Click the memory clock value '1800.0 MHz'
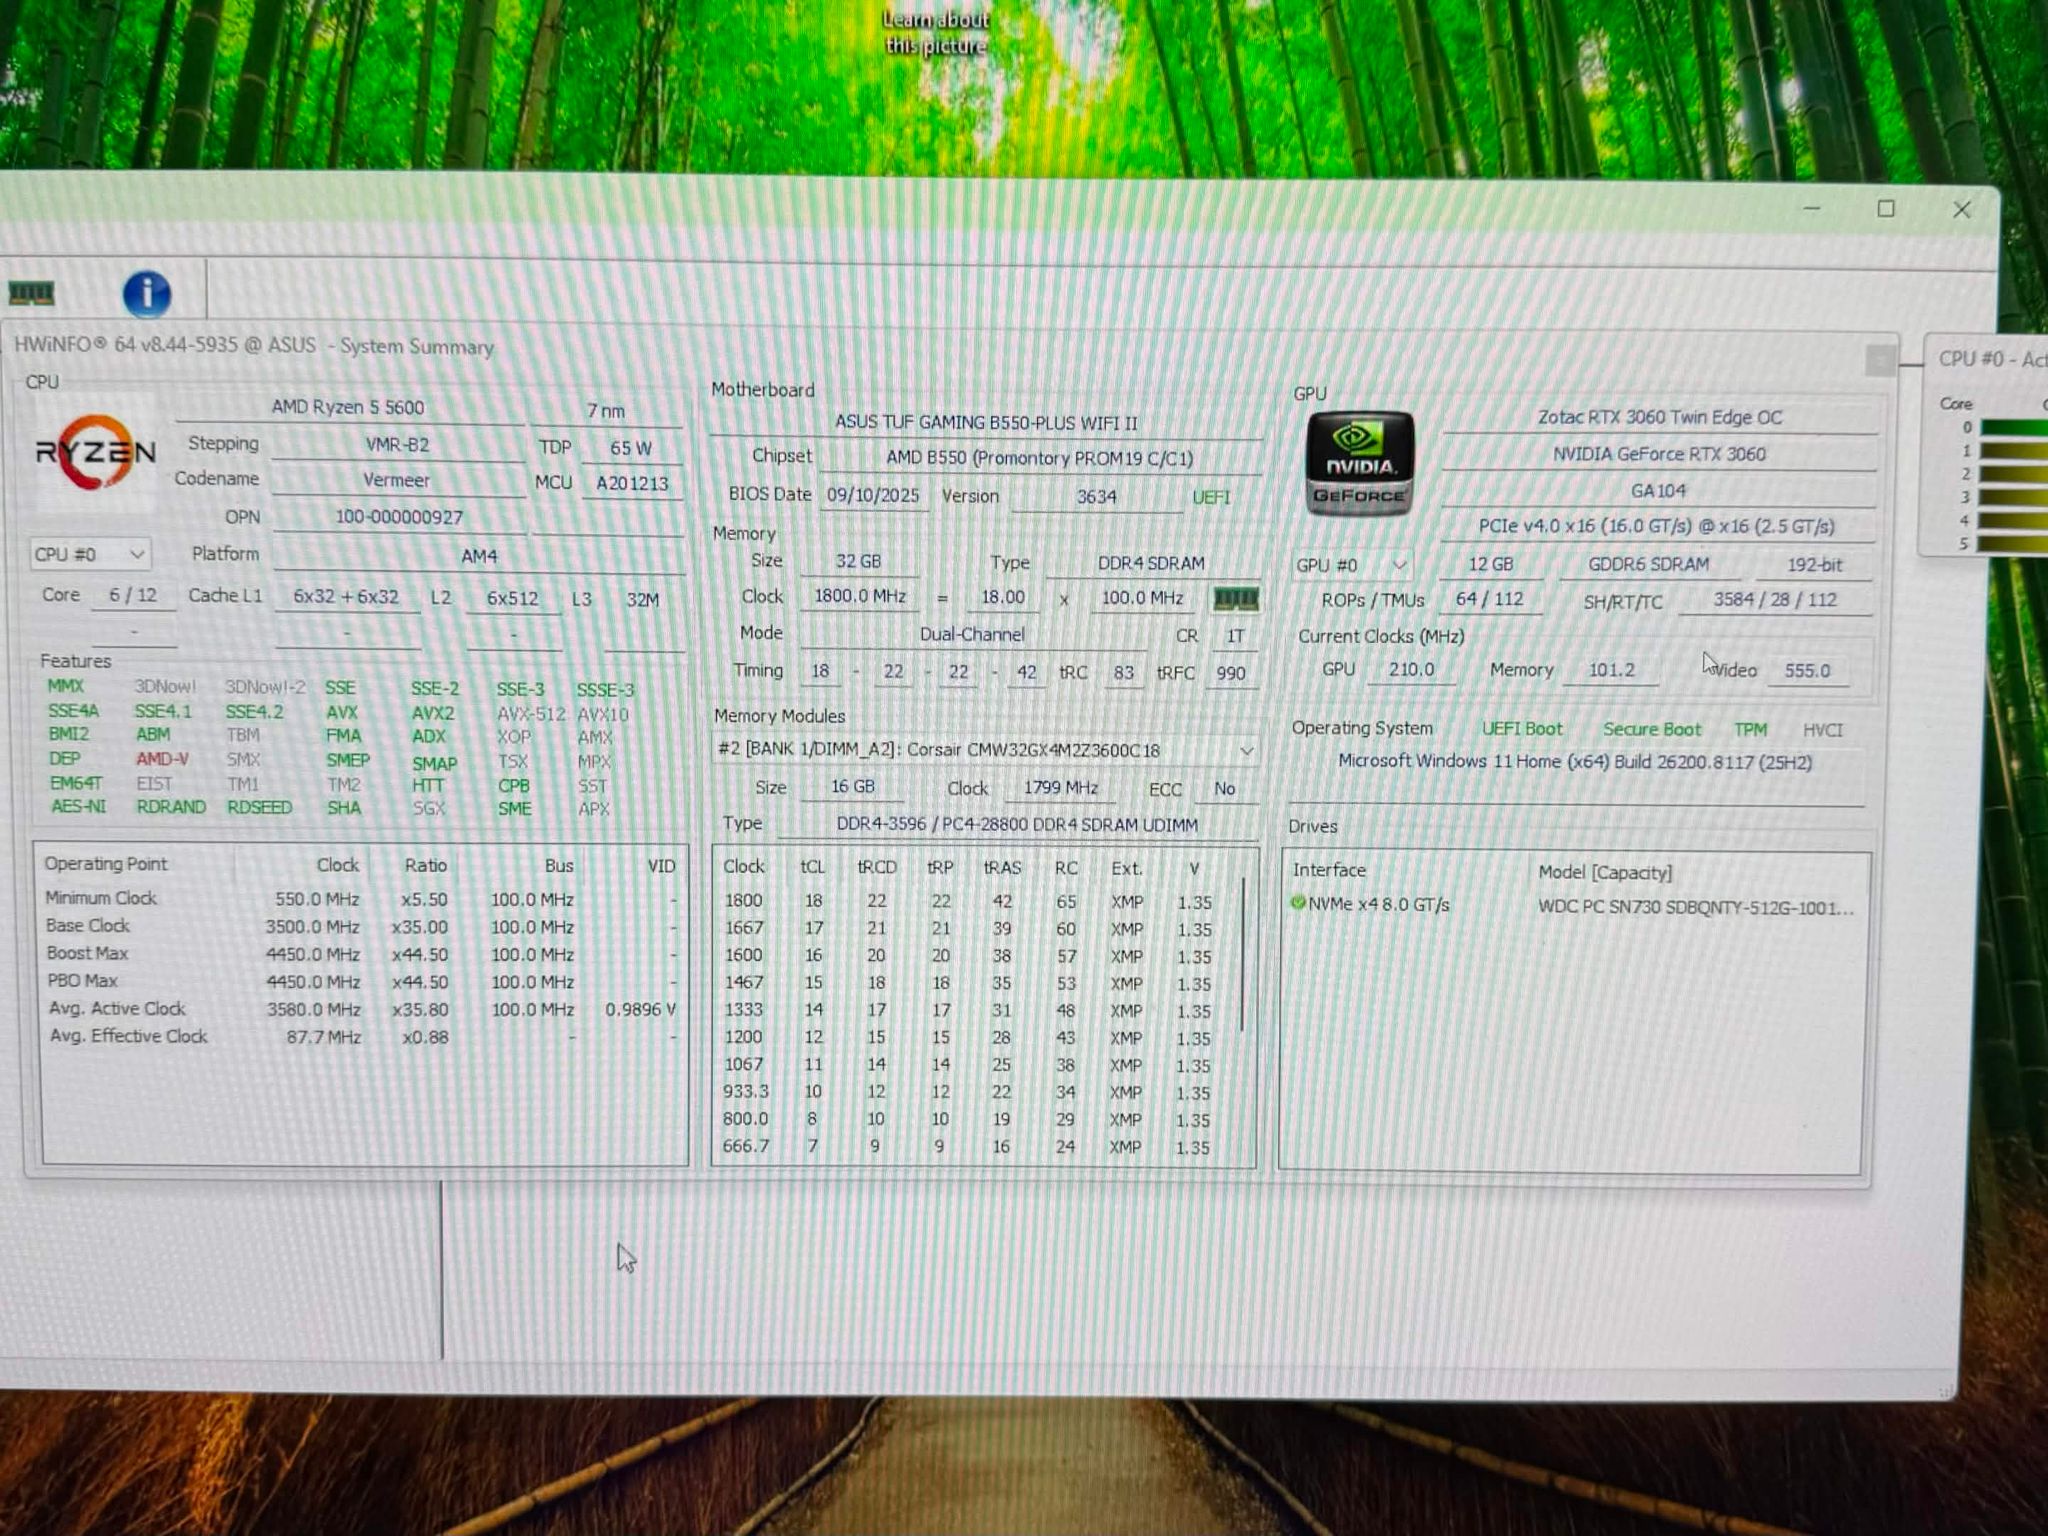The image size is (2048, 1536). pos(860,597)
